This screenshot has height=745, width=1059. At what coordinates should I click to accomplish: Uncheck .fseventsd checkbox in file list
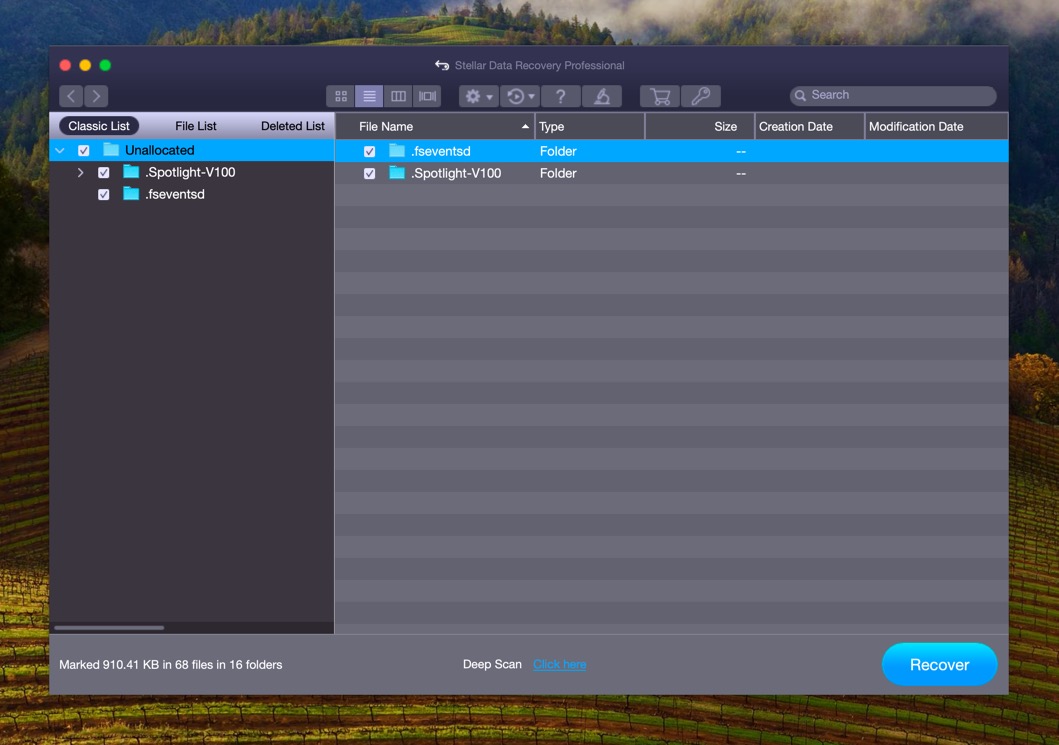(x=369, y=151)
